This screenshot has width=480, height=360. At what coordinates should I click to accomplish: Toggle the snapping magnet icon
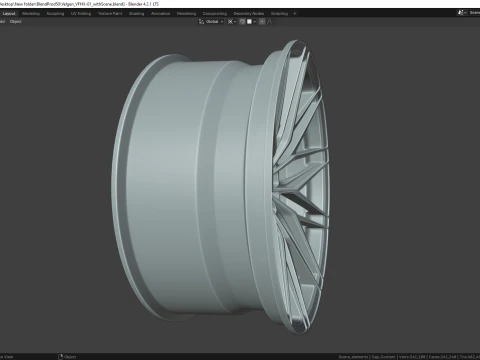[x=242, y=22]
